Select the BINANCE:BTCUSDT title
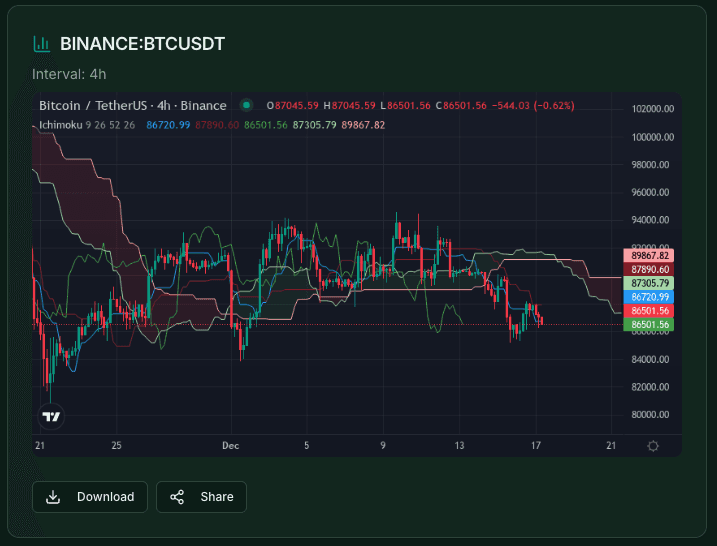This screenshot has width=717, height=546. click(142, 44)
